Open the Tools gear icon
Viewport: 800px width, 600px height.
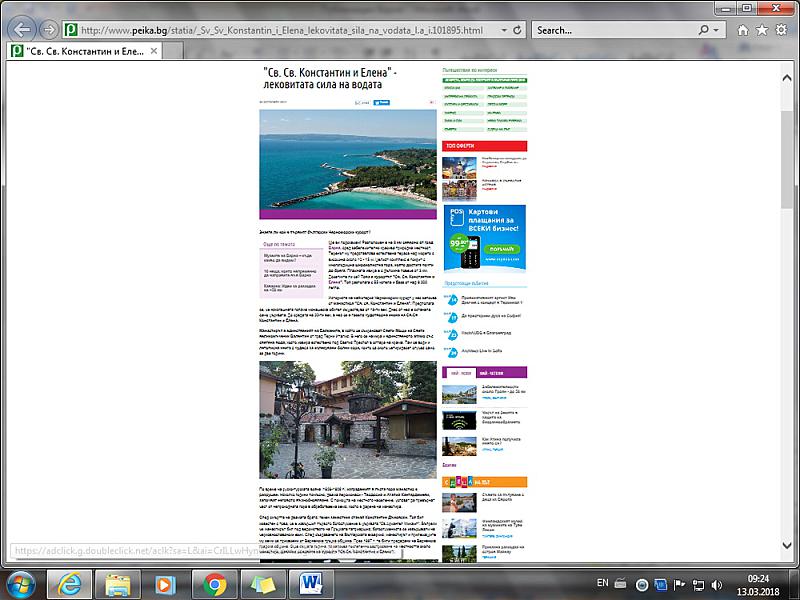(x=782, y=30)
